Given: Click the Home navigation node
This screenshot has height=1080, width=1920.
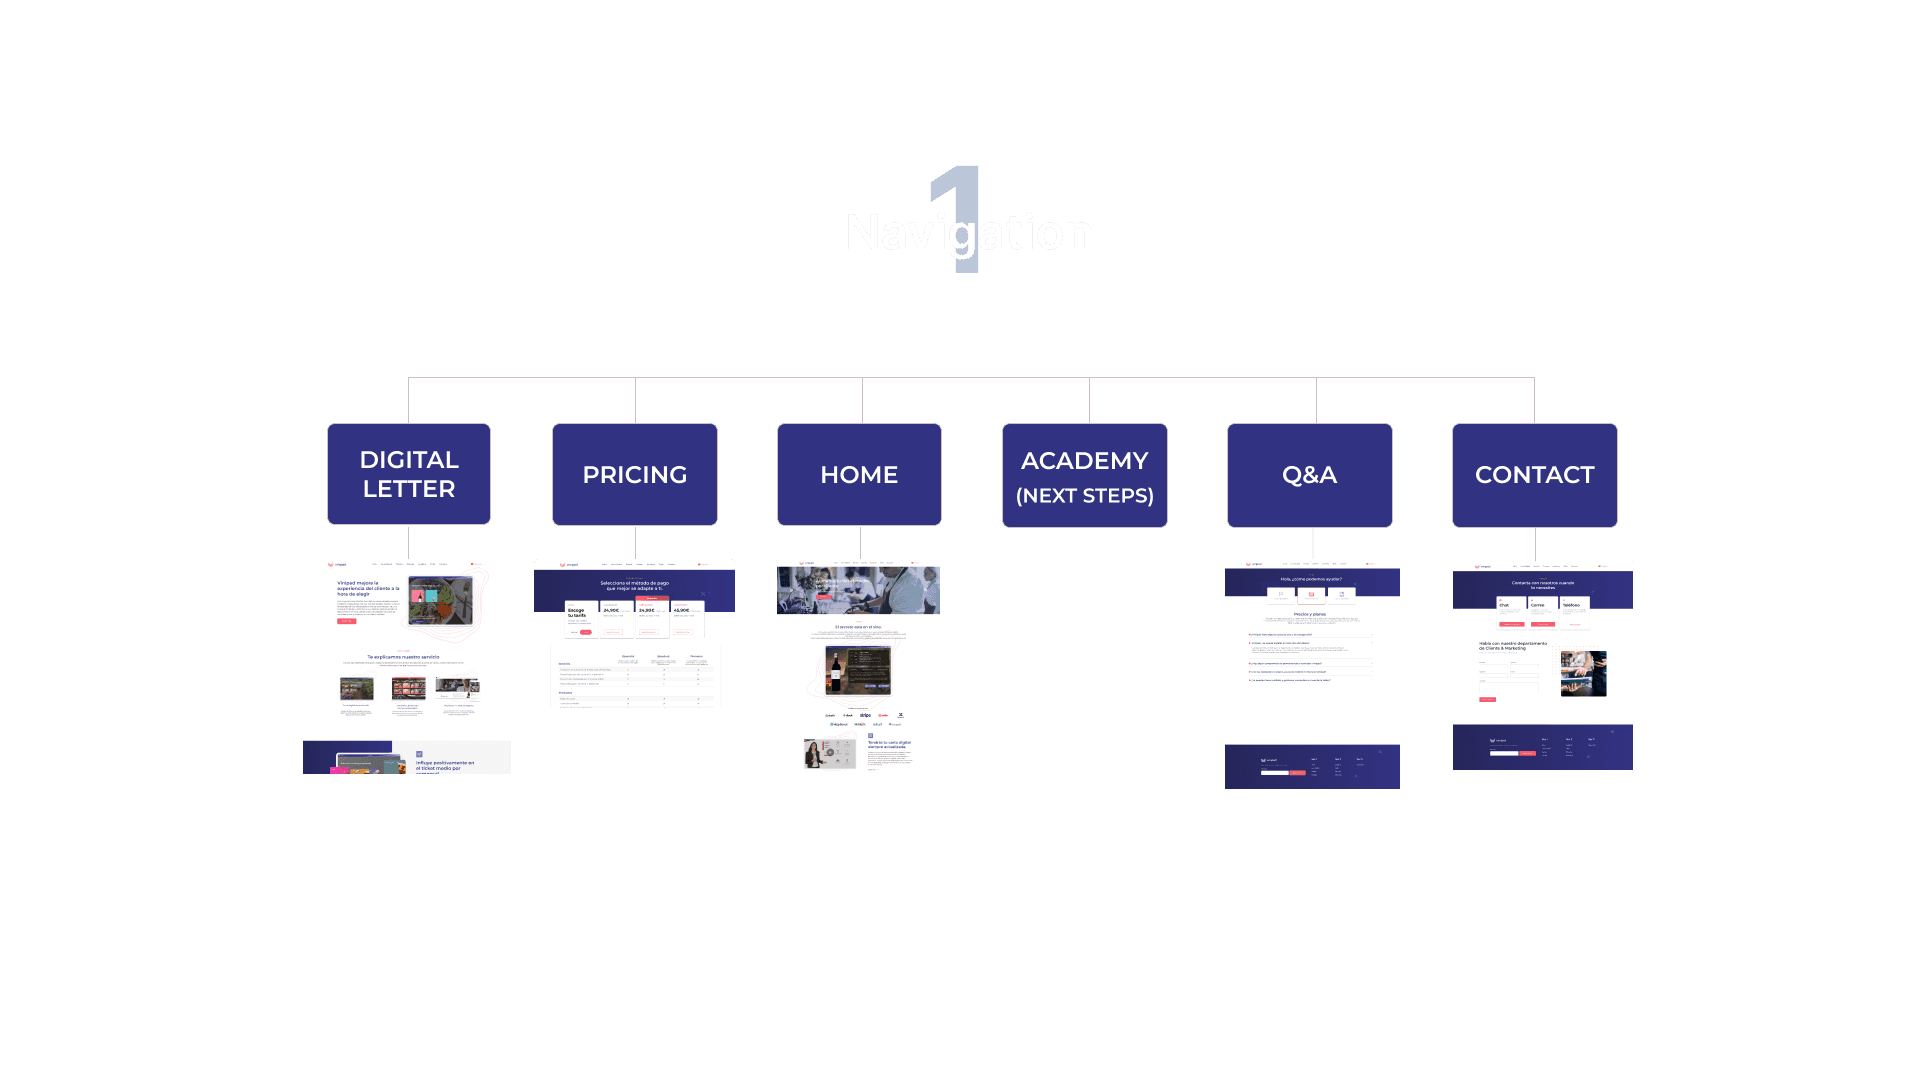Looking at the screenshot, I should tap(858, 473).
